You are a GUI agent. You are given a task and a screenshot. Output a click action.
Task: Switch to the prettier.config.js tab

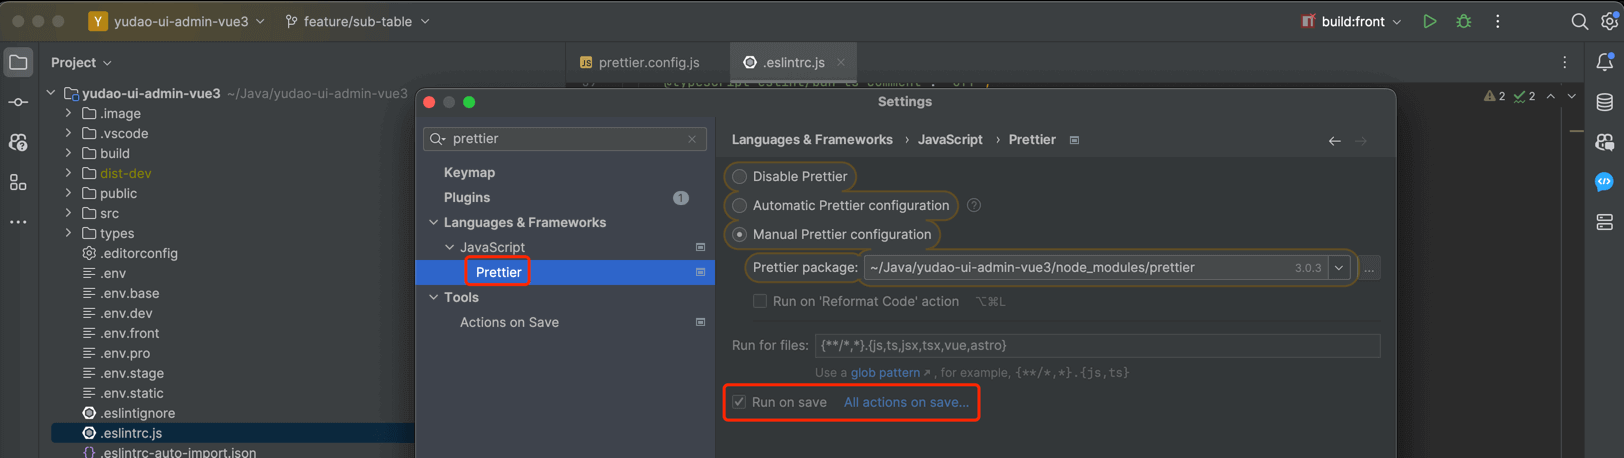(640, 62)
